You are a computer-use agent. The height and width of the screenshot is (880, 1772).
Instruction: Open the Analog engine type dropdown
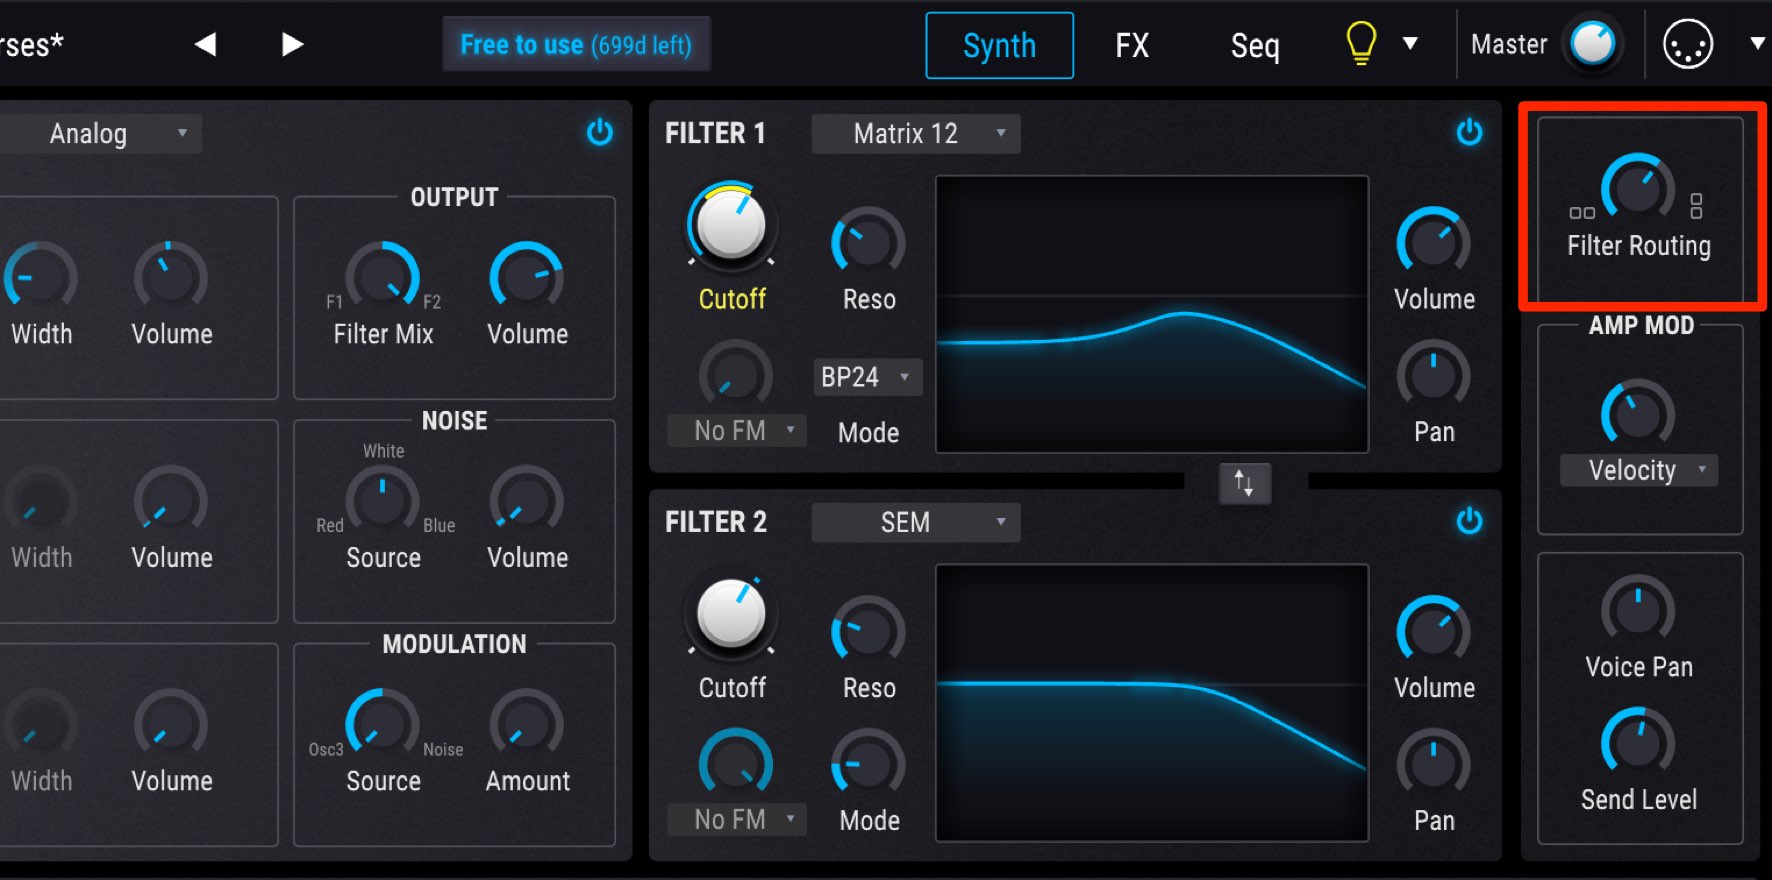click(100, 133)
